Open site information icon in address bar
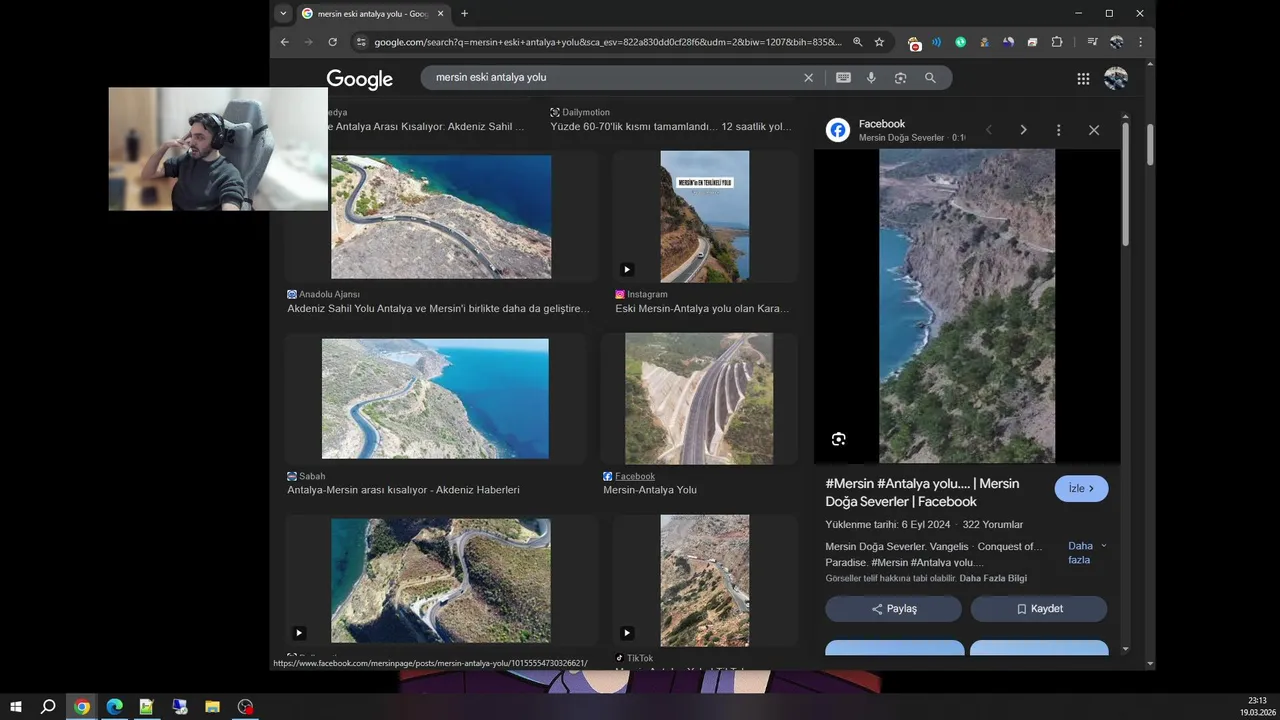 point(361,42)
